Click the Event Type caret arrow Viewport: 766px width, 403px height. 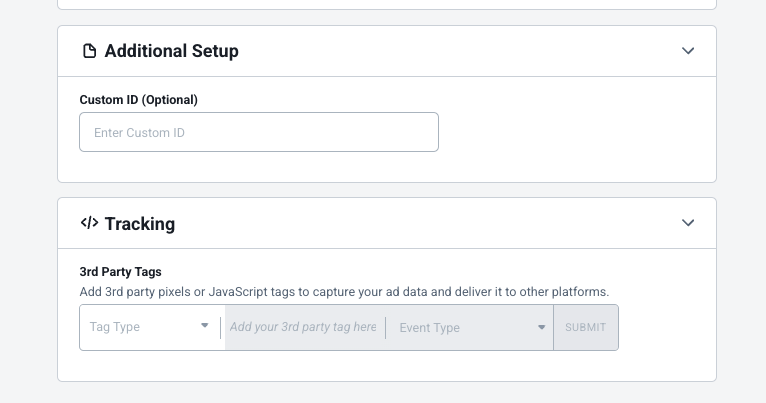[541, 327]
